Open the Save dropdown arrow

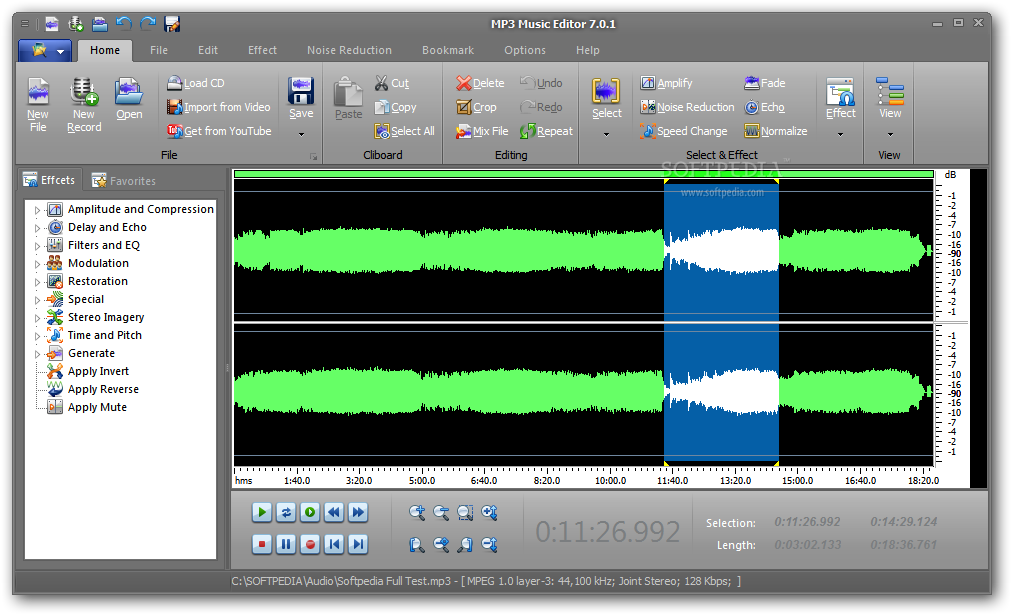301,134
